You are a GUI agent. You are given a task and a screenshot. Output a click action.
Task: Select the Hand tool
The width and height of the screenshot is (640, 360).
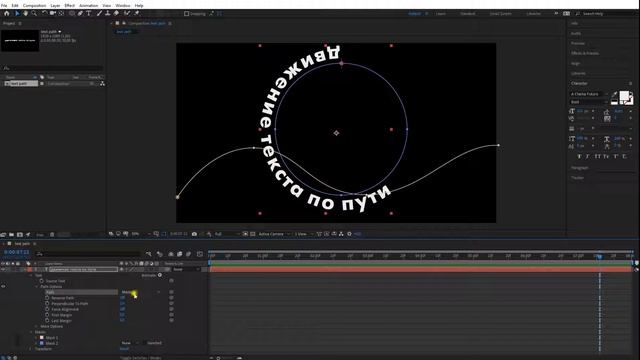25,13
